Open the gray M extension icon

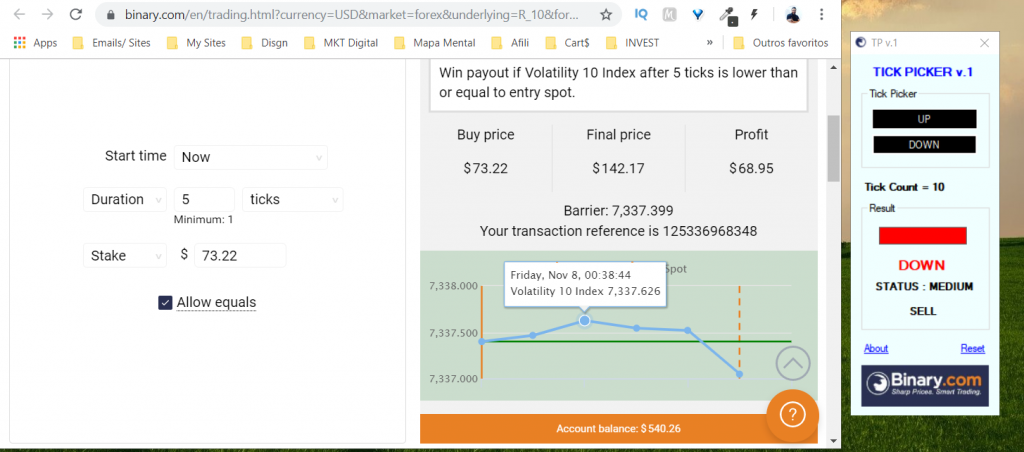[x=669, y=14]
